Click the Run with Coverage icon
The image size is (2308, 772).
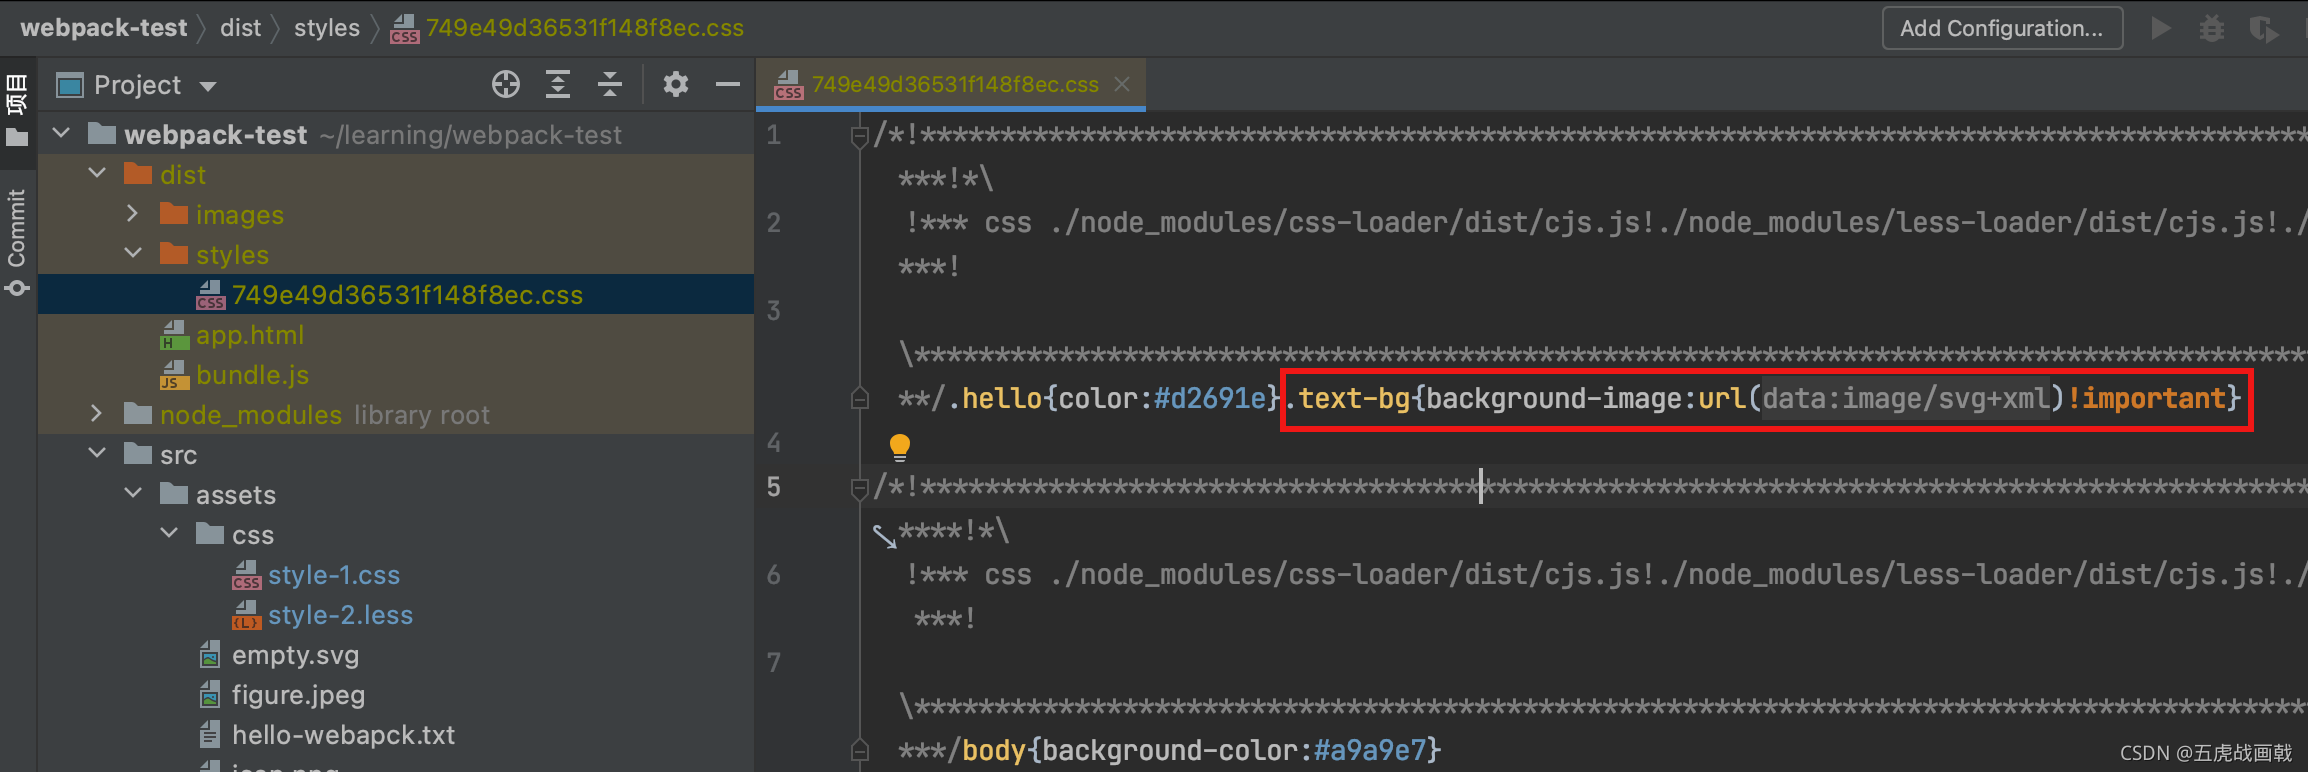[2263, 29]
